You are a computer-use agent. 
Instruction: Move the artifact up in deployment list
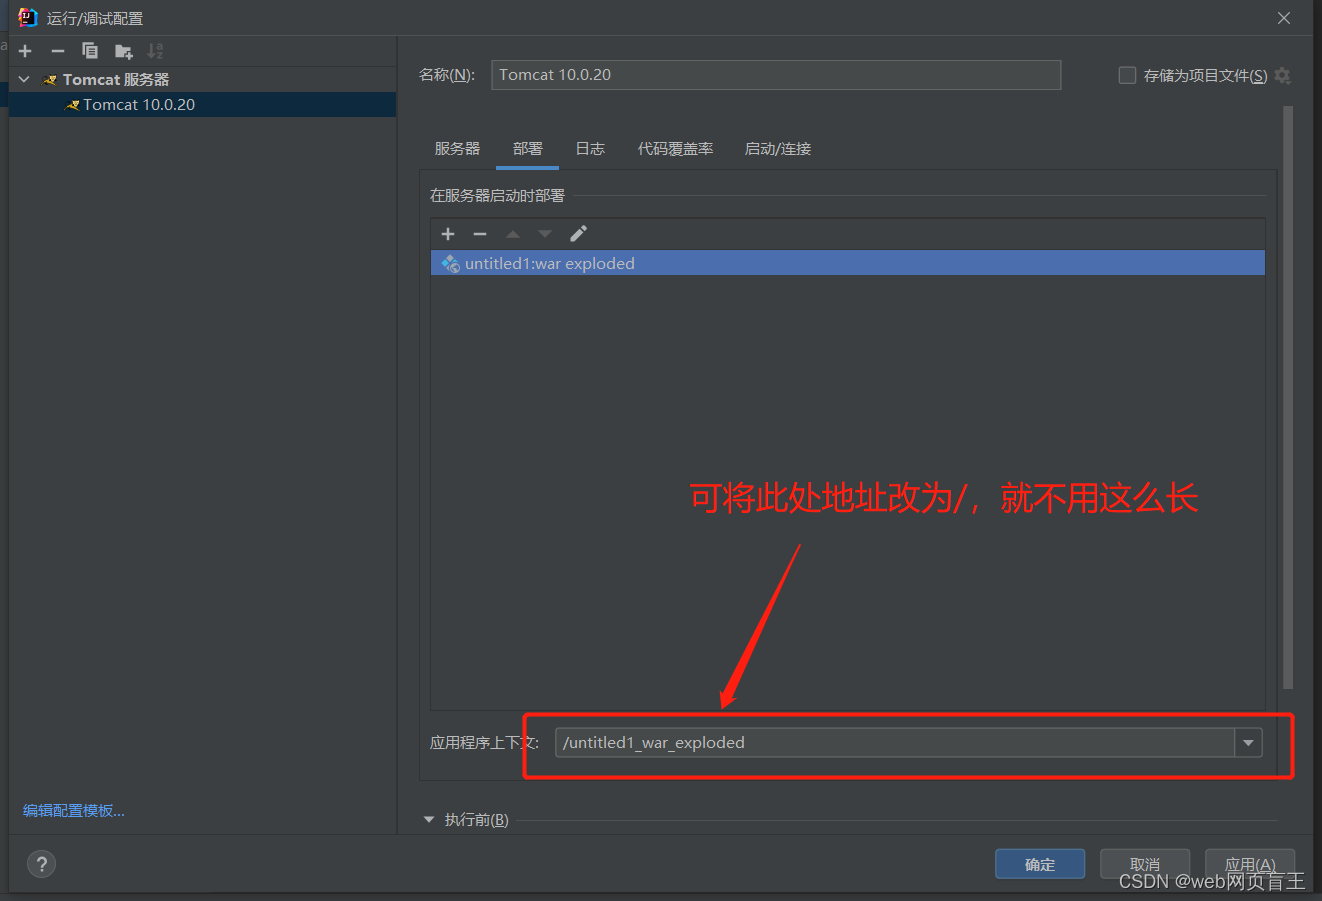pyautogui.click(x=513, y=234)
